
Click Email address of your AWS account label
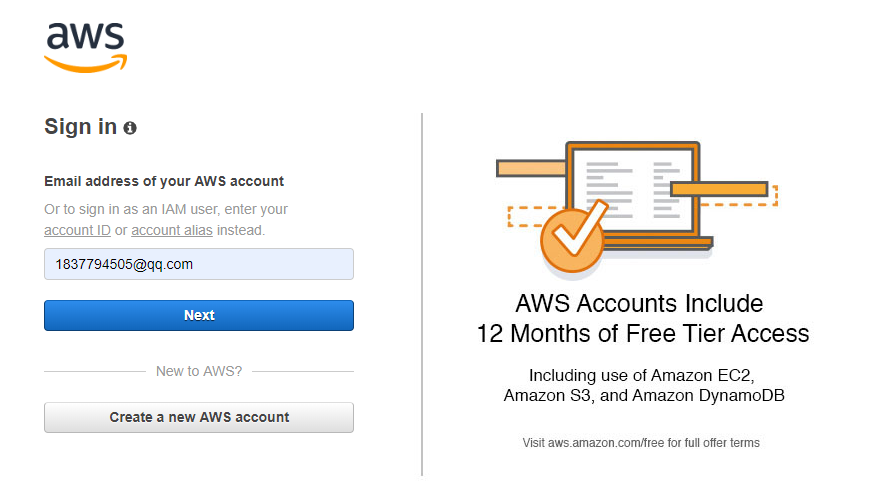click(x=164, y=181)
